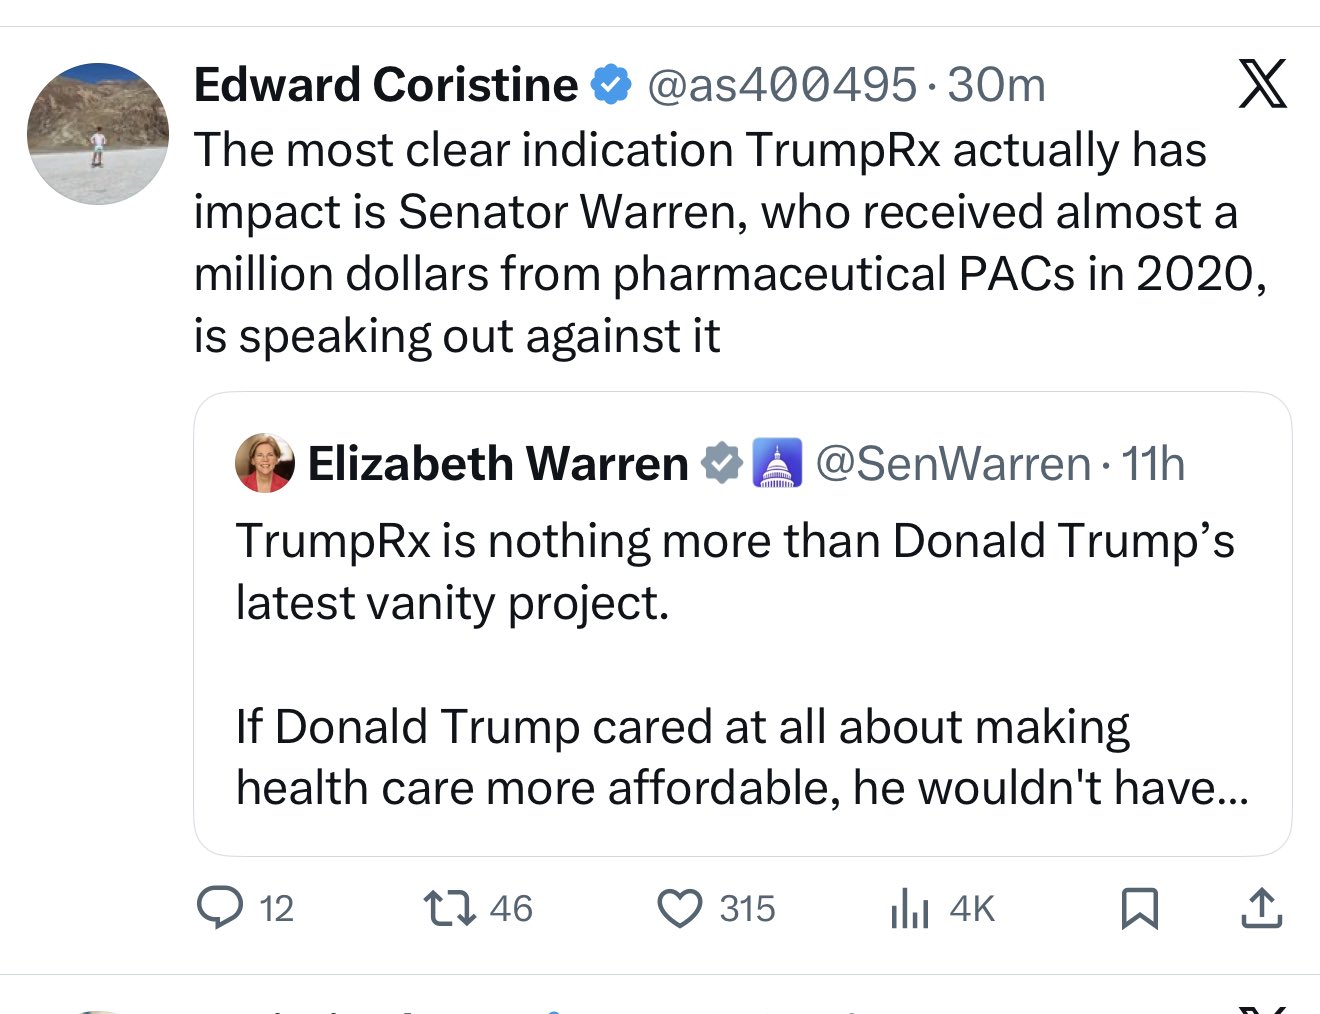The height and width of the screenshot is (1014, 1320).
Task: Click the Capitol government affiliation badge
Action: pos(777,464)
